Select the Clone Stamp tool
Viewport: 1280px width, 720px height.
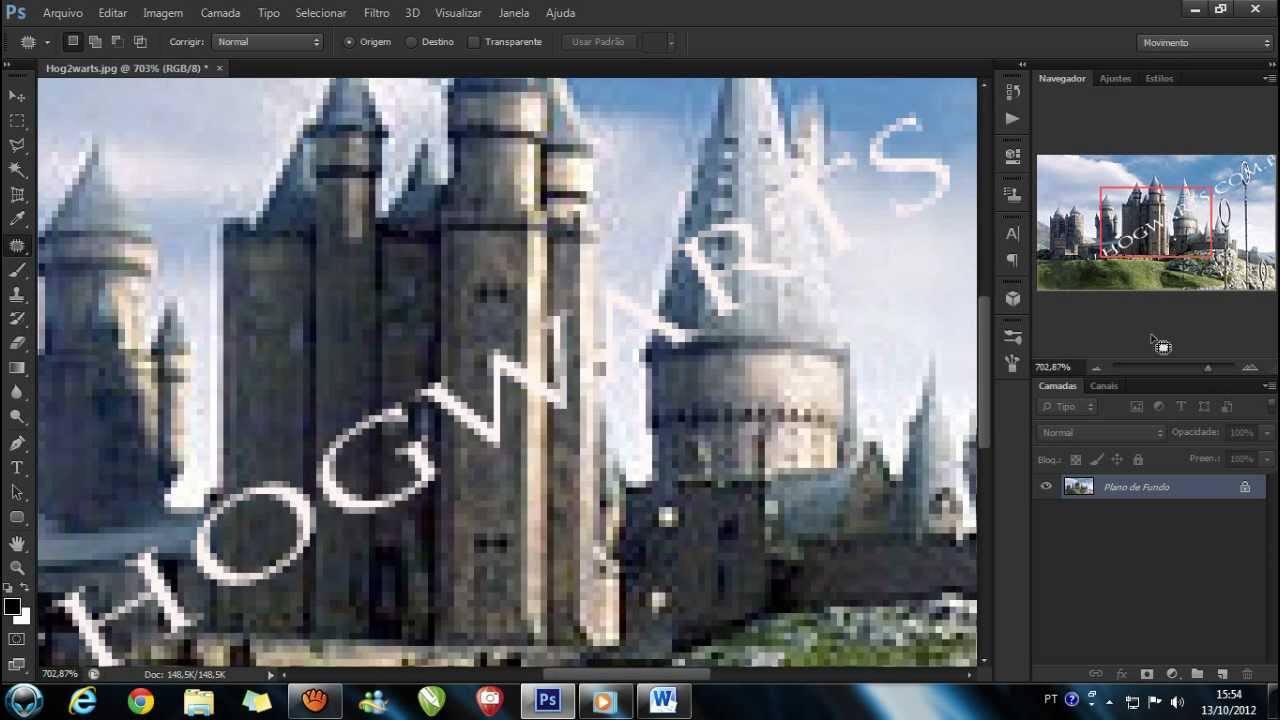17,295
